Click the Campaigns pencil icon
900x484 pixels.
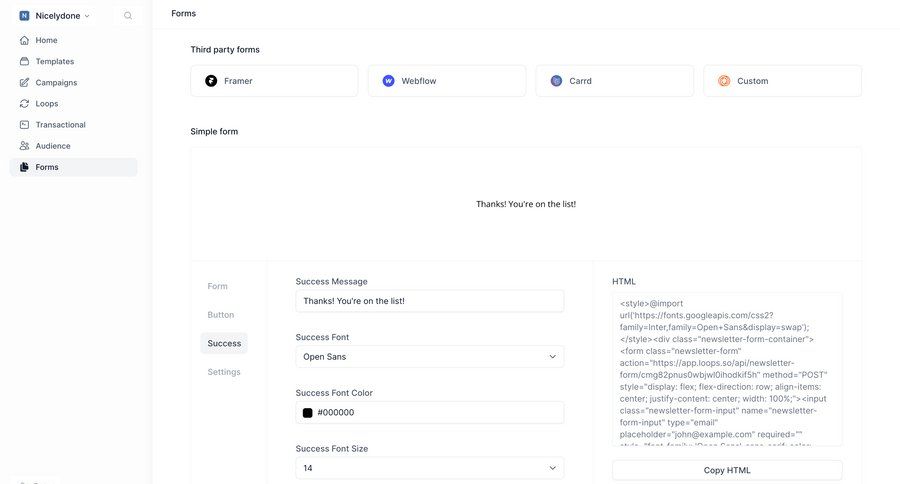25,82
